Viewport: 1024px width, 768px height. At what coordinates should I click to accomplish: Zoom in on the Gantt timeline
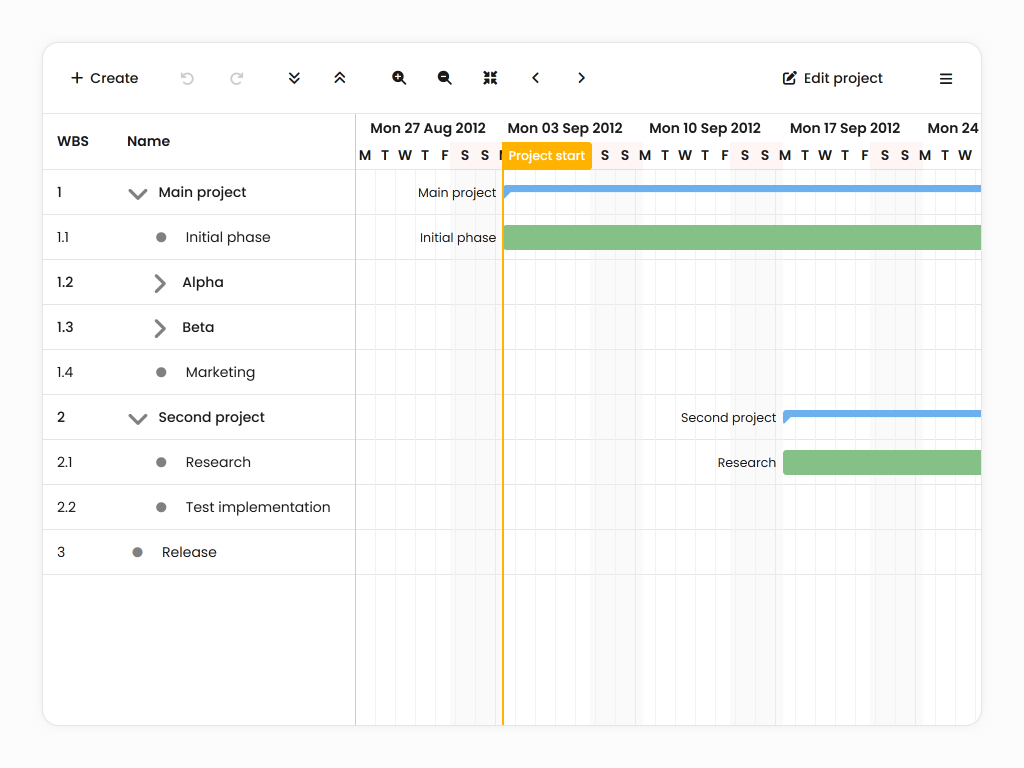pos(399,78)
